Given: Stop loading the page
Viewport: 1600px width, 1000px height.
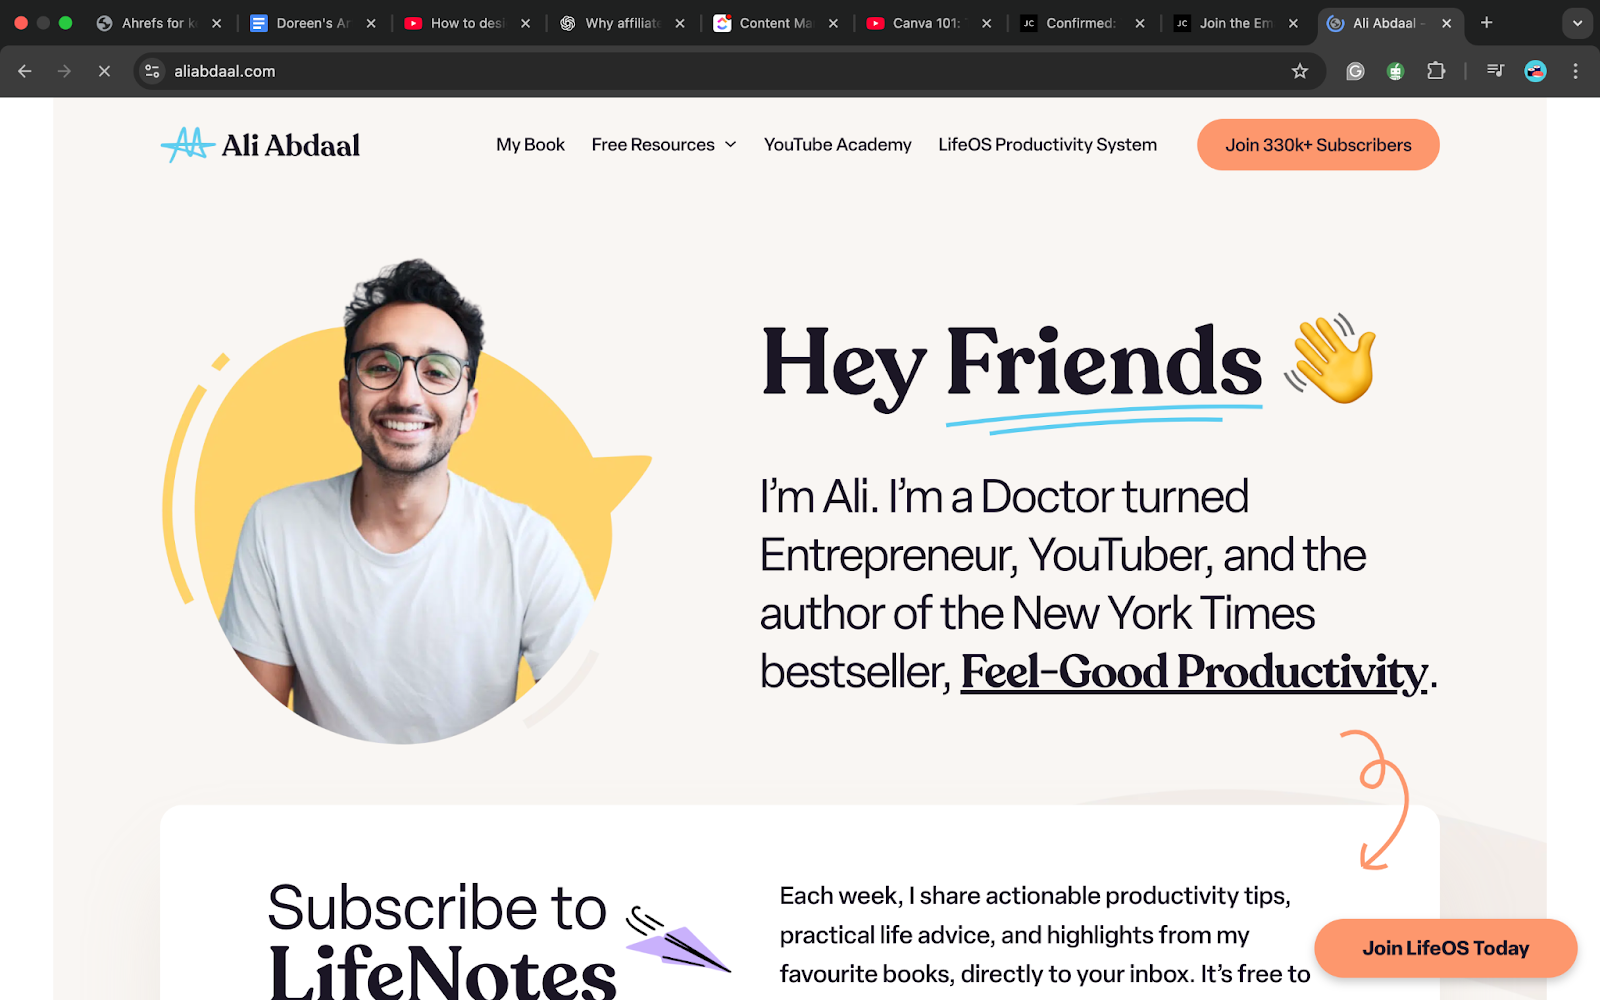Looking at the screenshot, I should pyautogui.click(x=104, y=71).
